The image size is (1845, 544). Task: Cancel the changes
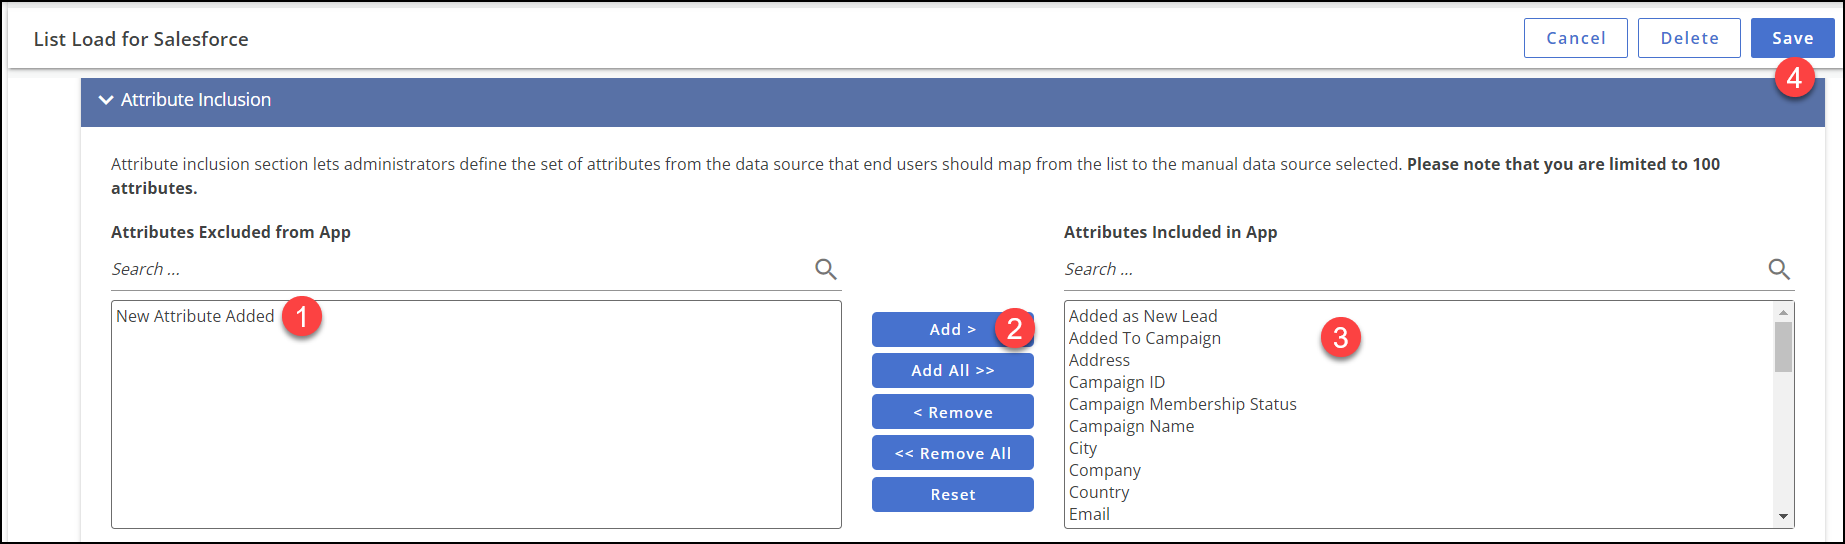point(1576,38)
